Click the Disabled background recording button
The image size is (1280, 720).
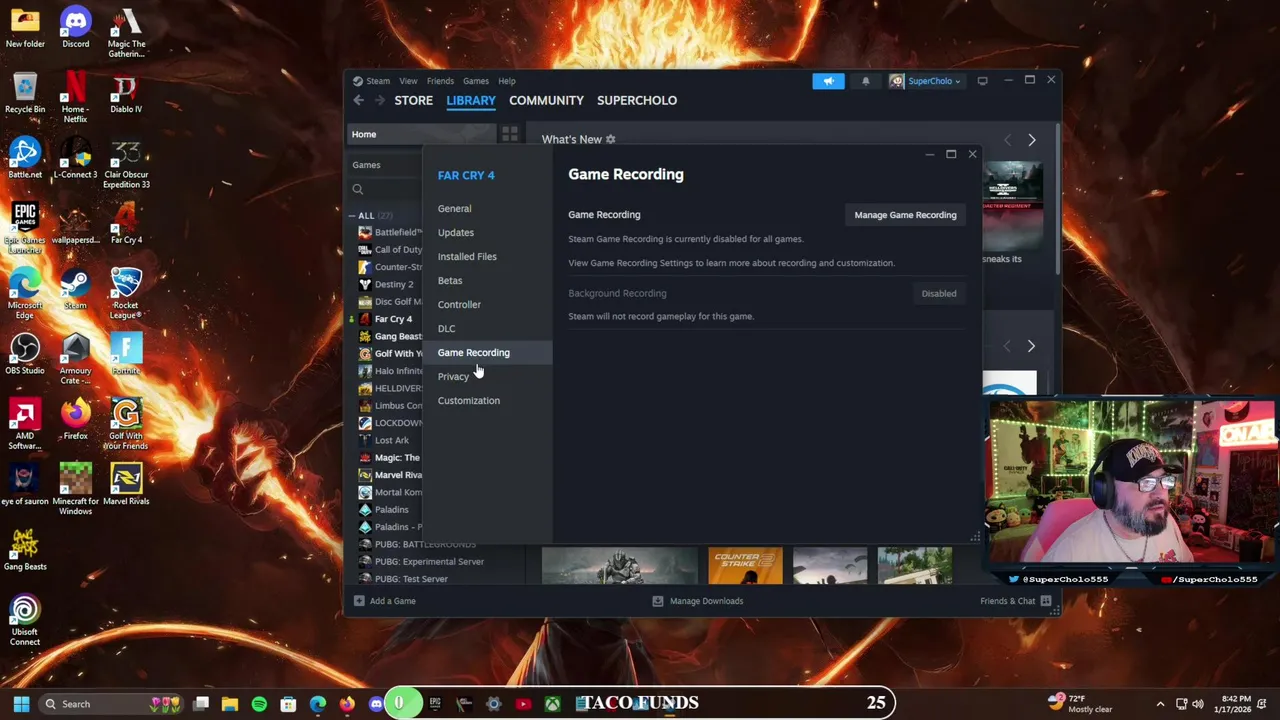[x=939, y=294]
